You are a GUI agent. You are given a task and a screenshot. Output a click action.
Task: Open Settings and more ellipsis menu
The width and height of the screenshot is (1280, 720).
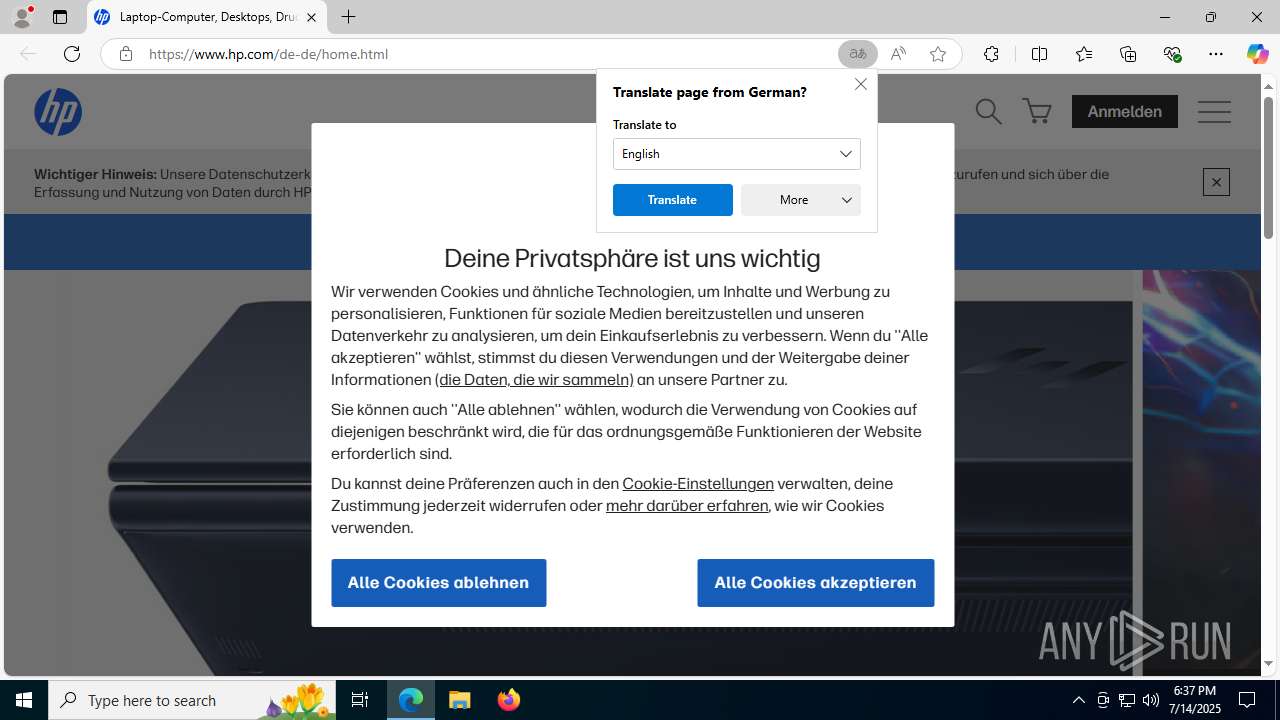[x=1216, y=54]
